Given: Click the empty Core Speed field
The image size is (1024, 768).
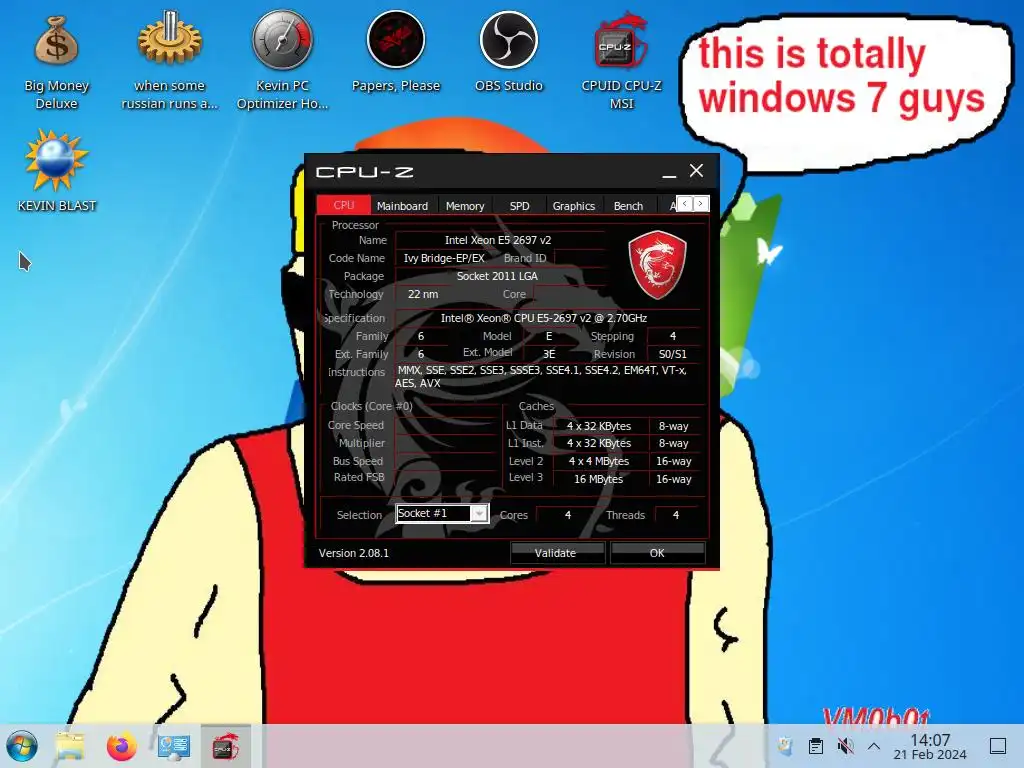Looking at the screenshot, I should pyautogui.click(x=446, y=425).
